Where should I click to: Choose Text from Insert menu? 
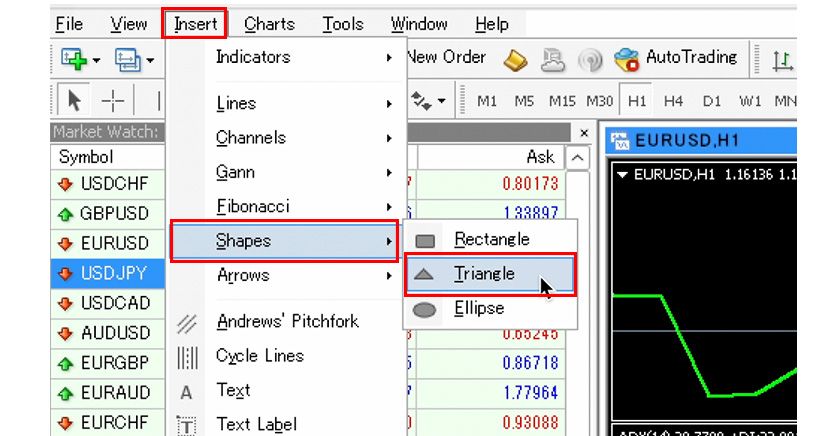(x=287, y=390)
